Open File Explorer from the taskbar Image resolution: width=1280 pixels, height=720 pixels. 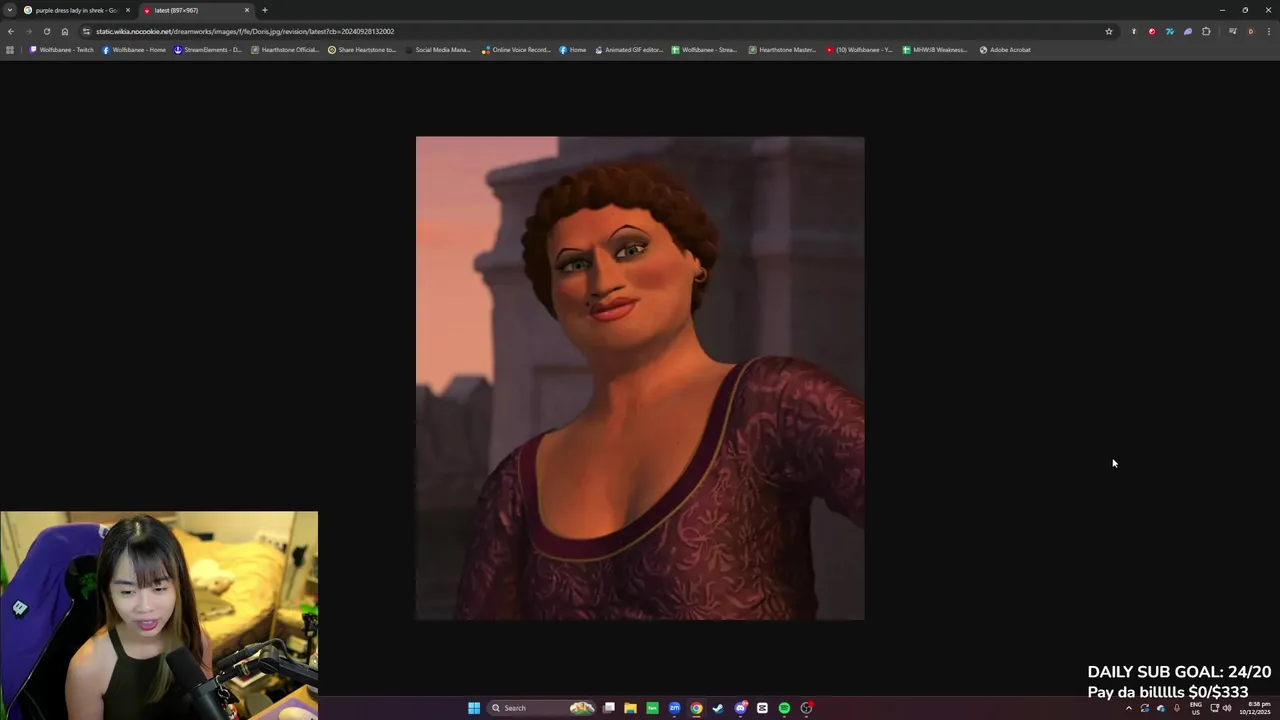pyautogui.click(x=630, y=708)
